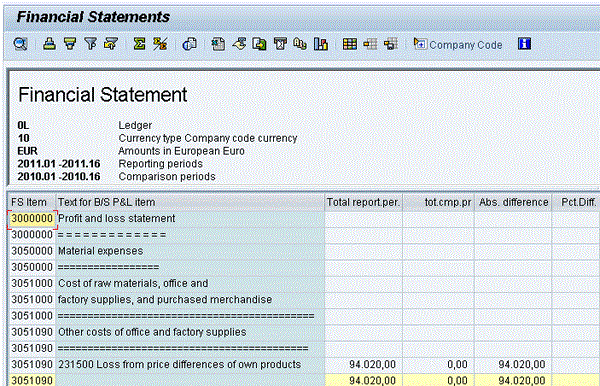Image resolution: width=600 pixels, height=386 pixels.
Task: Click 'Other costs of office and factory supplies'
Action: tap(152, 332)
